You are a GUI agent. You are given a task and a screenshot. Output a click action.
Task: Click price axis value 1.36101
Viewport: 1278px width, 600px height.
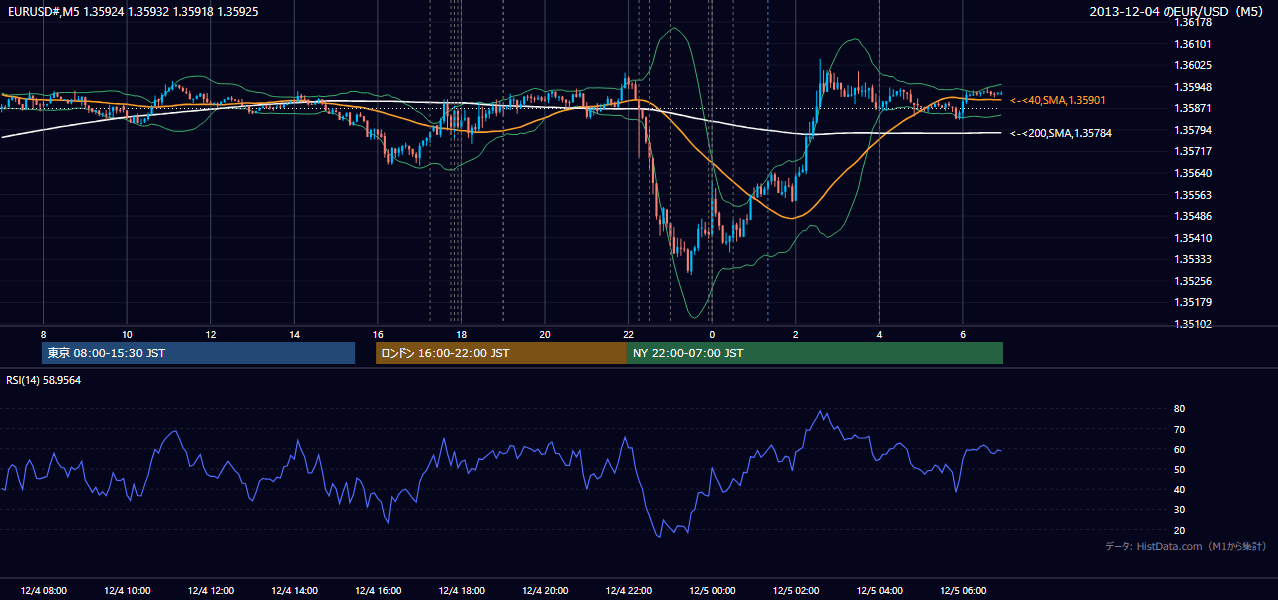tap(1195, 44)
